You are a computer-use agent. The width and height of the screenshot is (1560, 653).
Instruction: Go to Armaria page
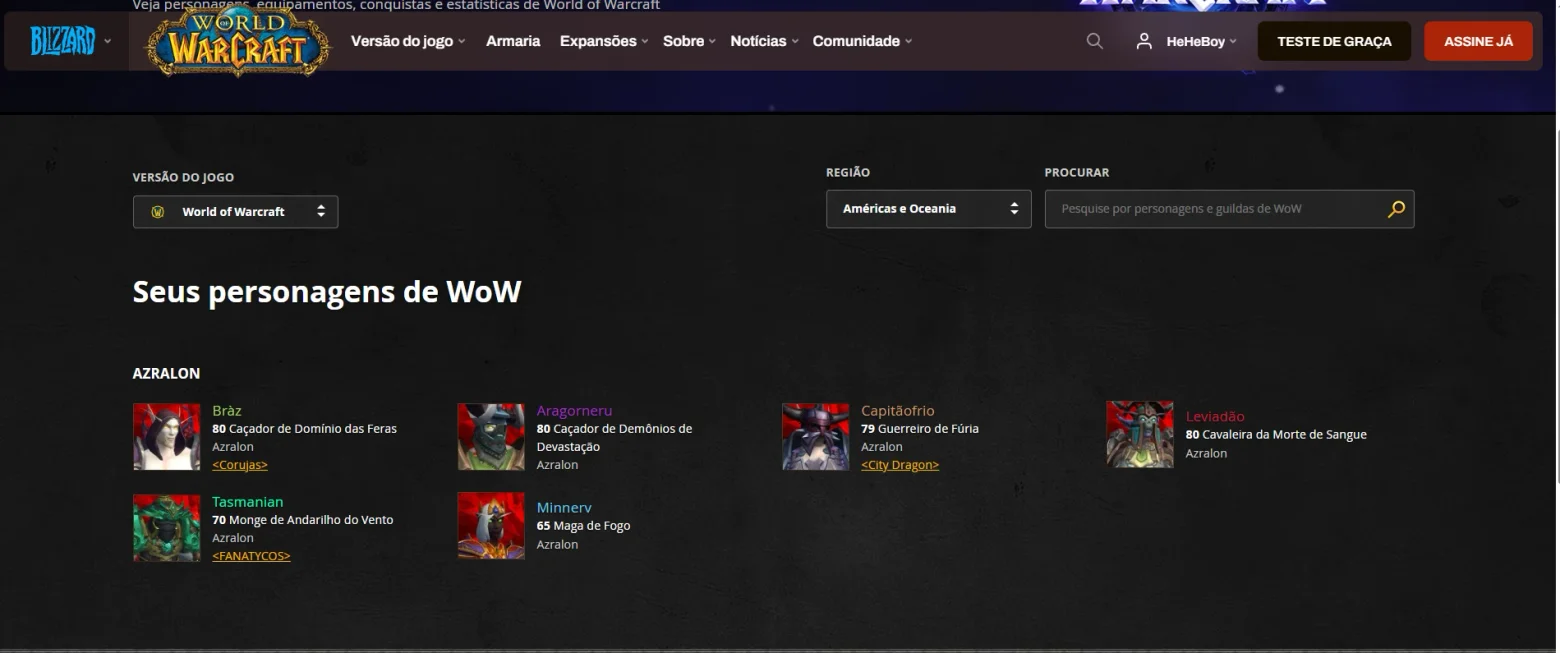pos(513,41)
